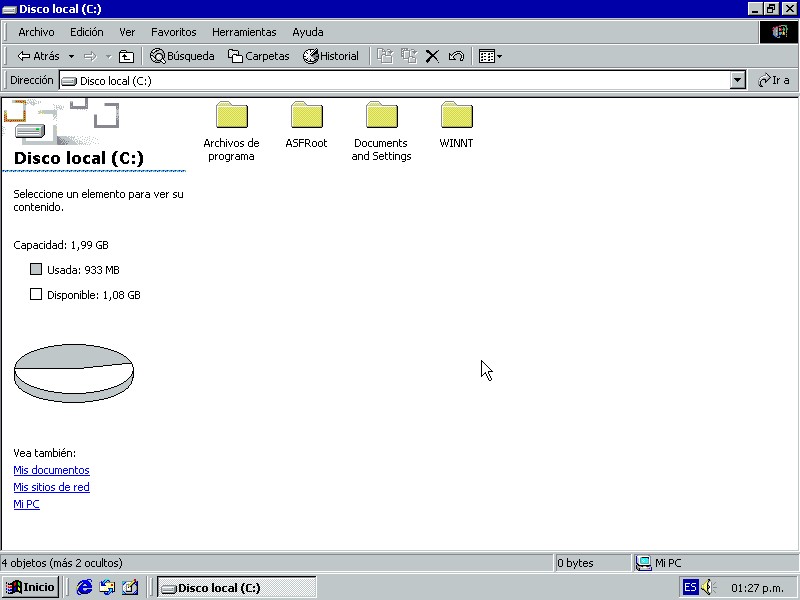This screenshot has width=800, height=600.
Task: Open the Atrás history dropdown arrow
Action: 71,56
